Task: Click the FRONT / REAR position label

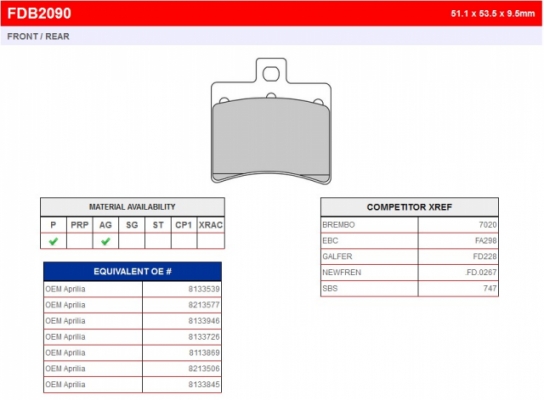Action: pos(38,36)
